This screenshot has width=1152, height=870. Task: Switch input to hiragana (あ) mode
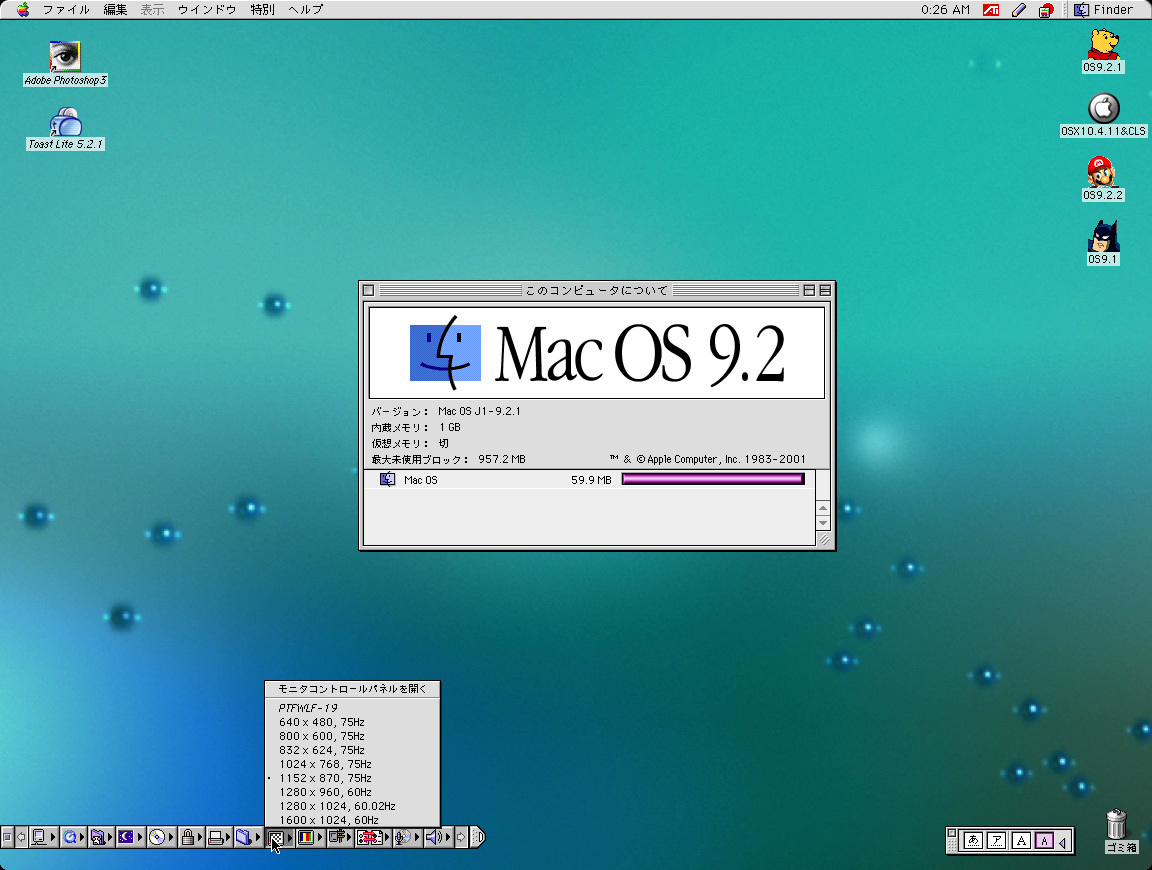click(x=973, y=842)
